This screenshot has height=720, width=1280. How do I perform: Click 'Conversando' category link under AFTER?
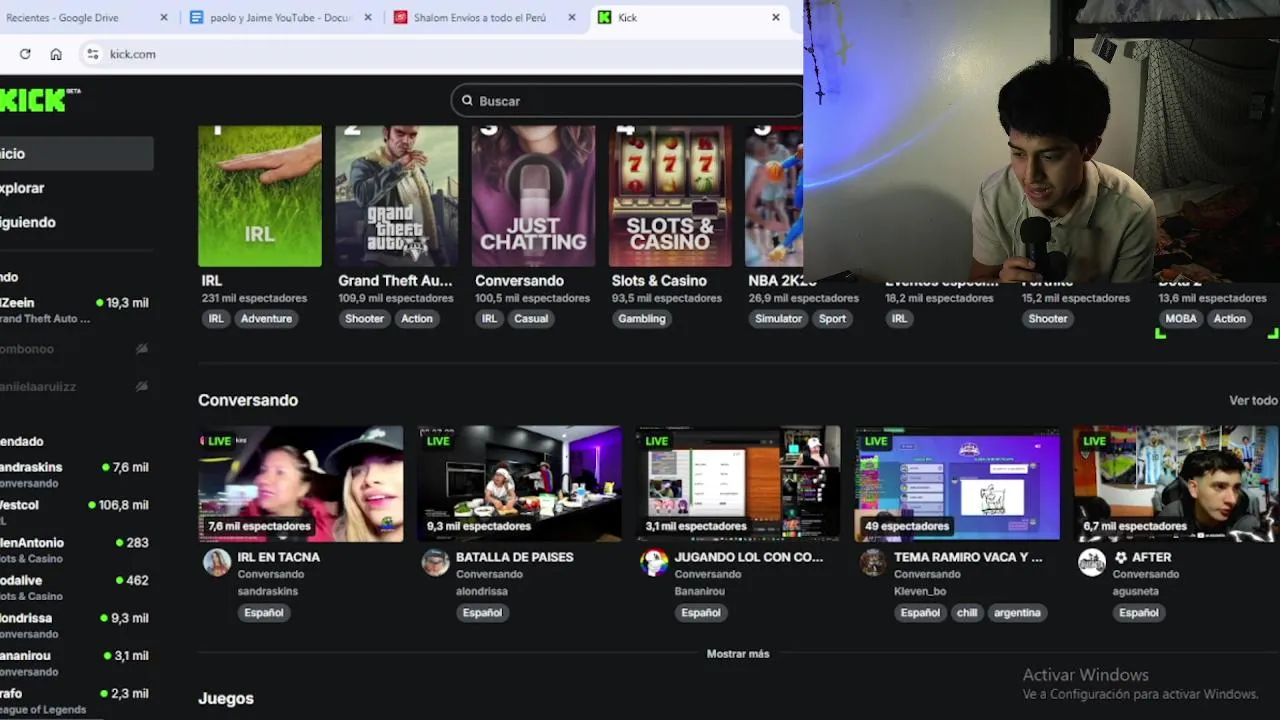coord(1146,574)
